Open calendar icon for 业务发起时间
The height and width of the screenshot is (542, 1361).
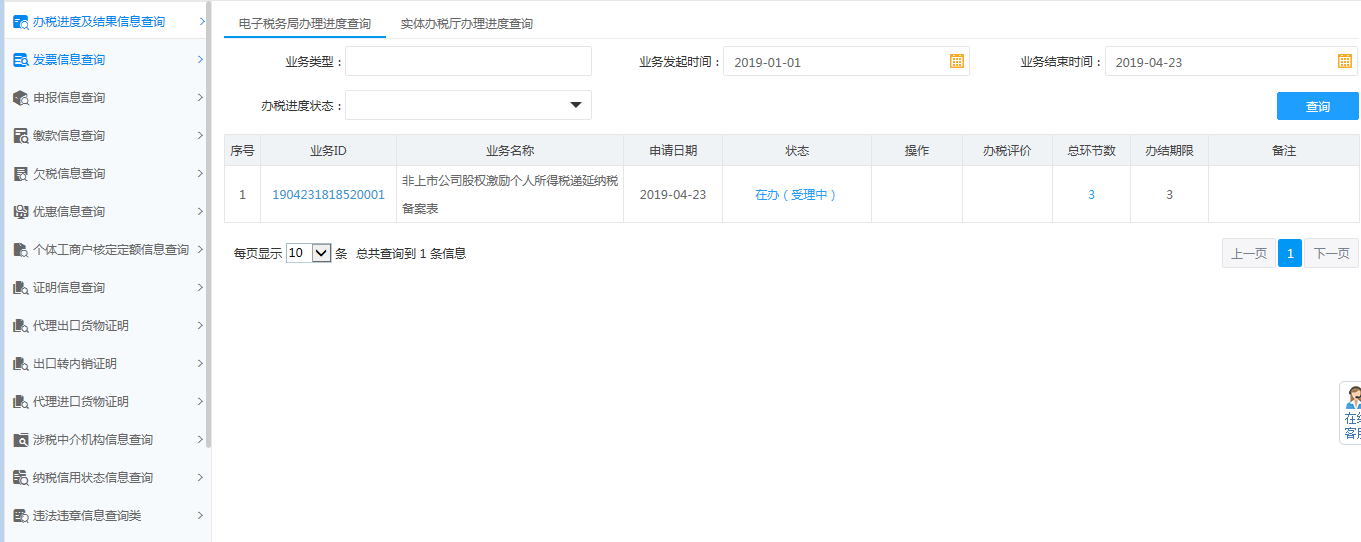[x=956, y=61]
